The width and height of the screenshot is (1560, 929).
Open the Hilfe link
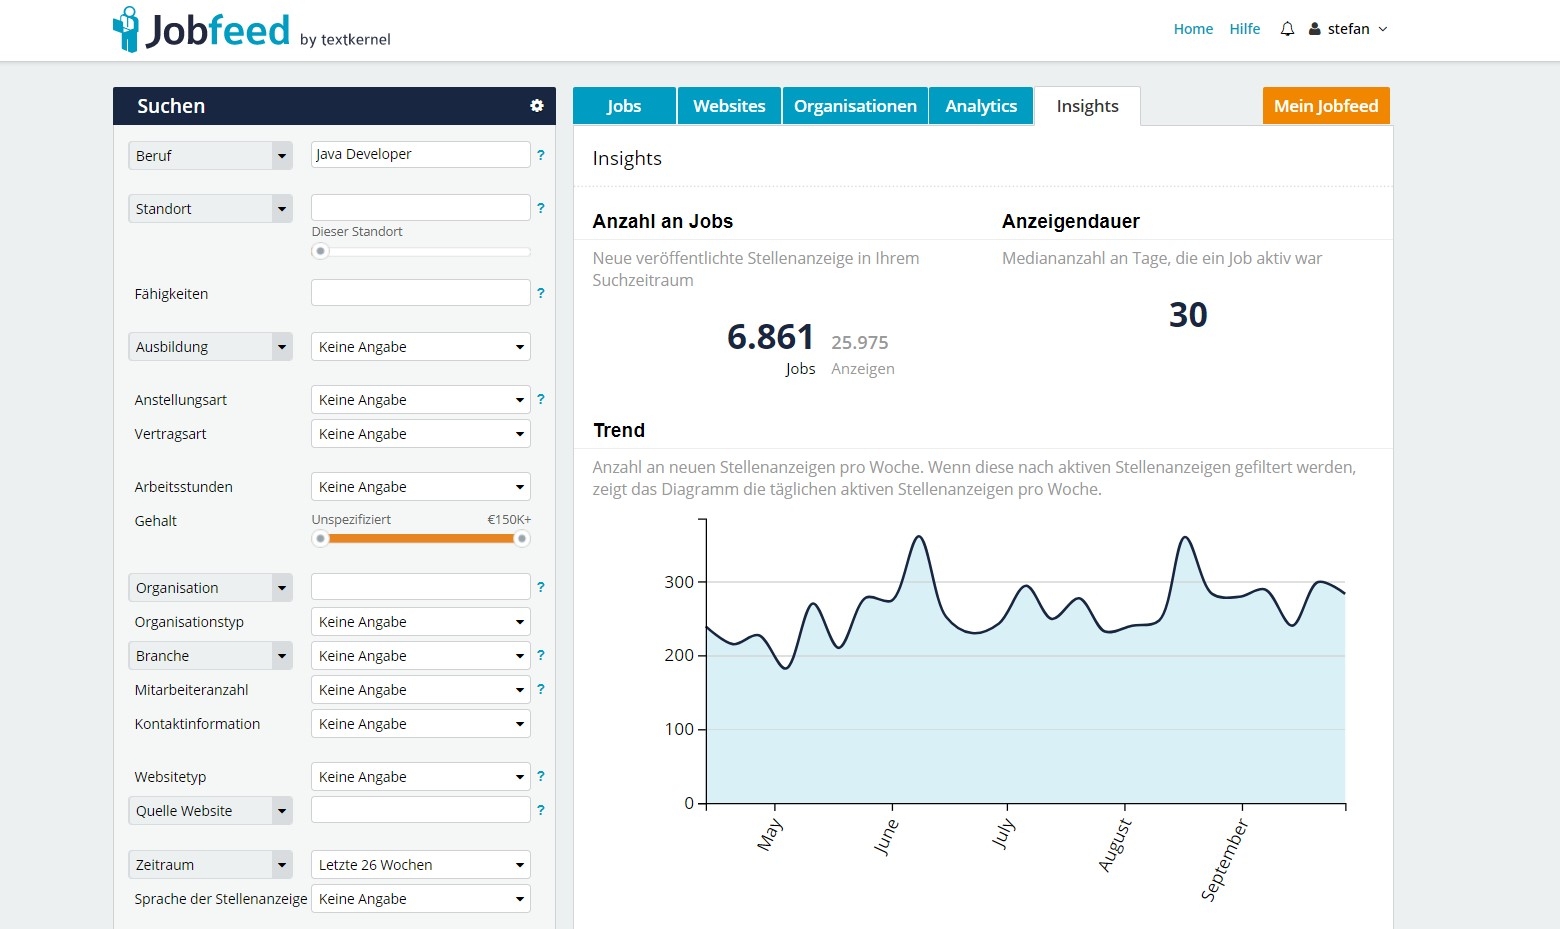pos(1245,29)
